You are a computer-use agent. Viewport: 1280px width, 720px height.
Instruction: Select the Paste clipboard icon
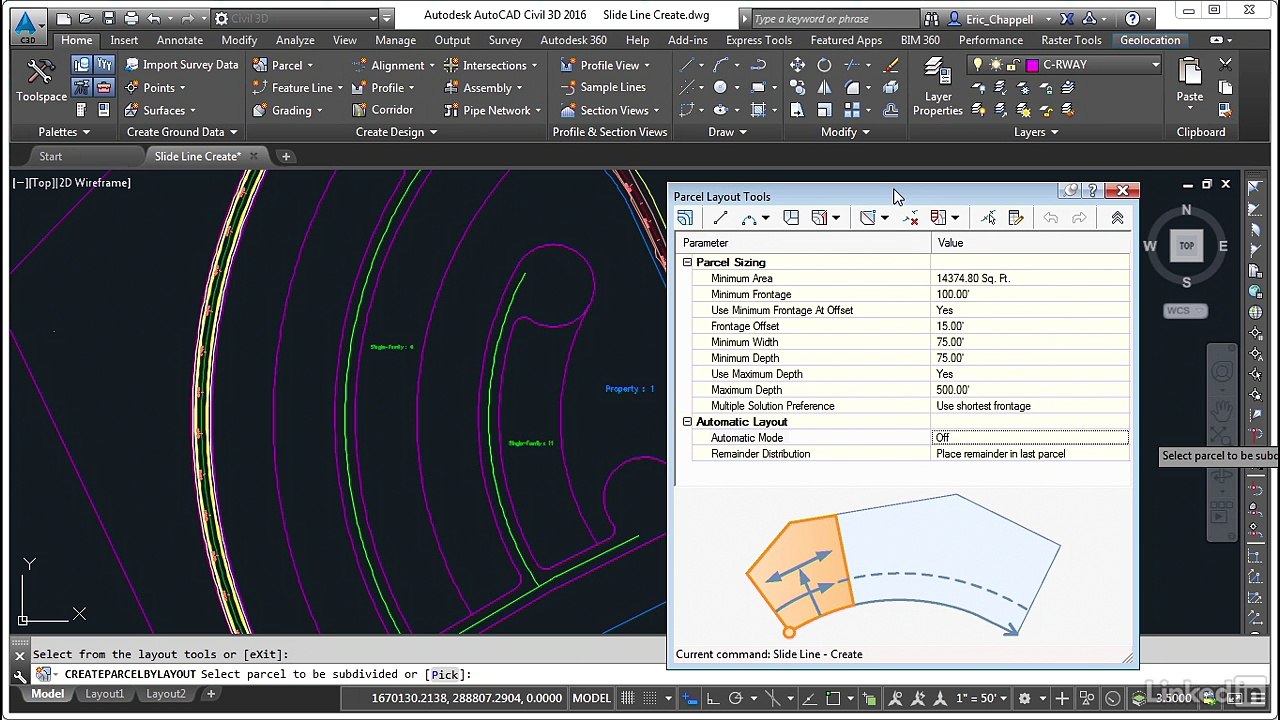[x=1189, y=82]
